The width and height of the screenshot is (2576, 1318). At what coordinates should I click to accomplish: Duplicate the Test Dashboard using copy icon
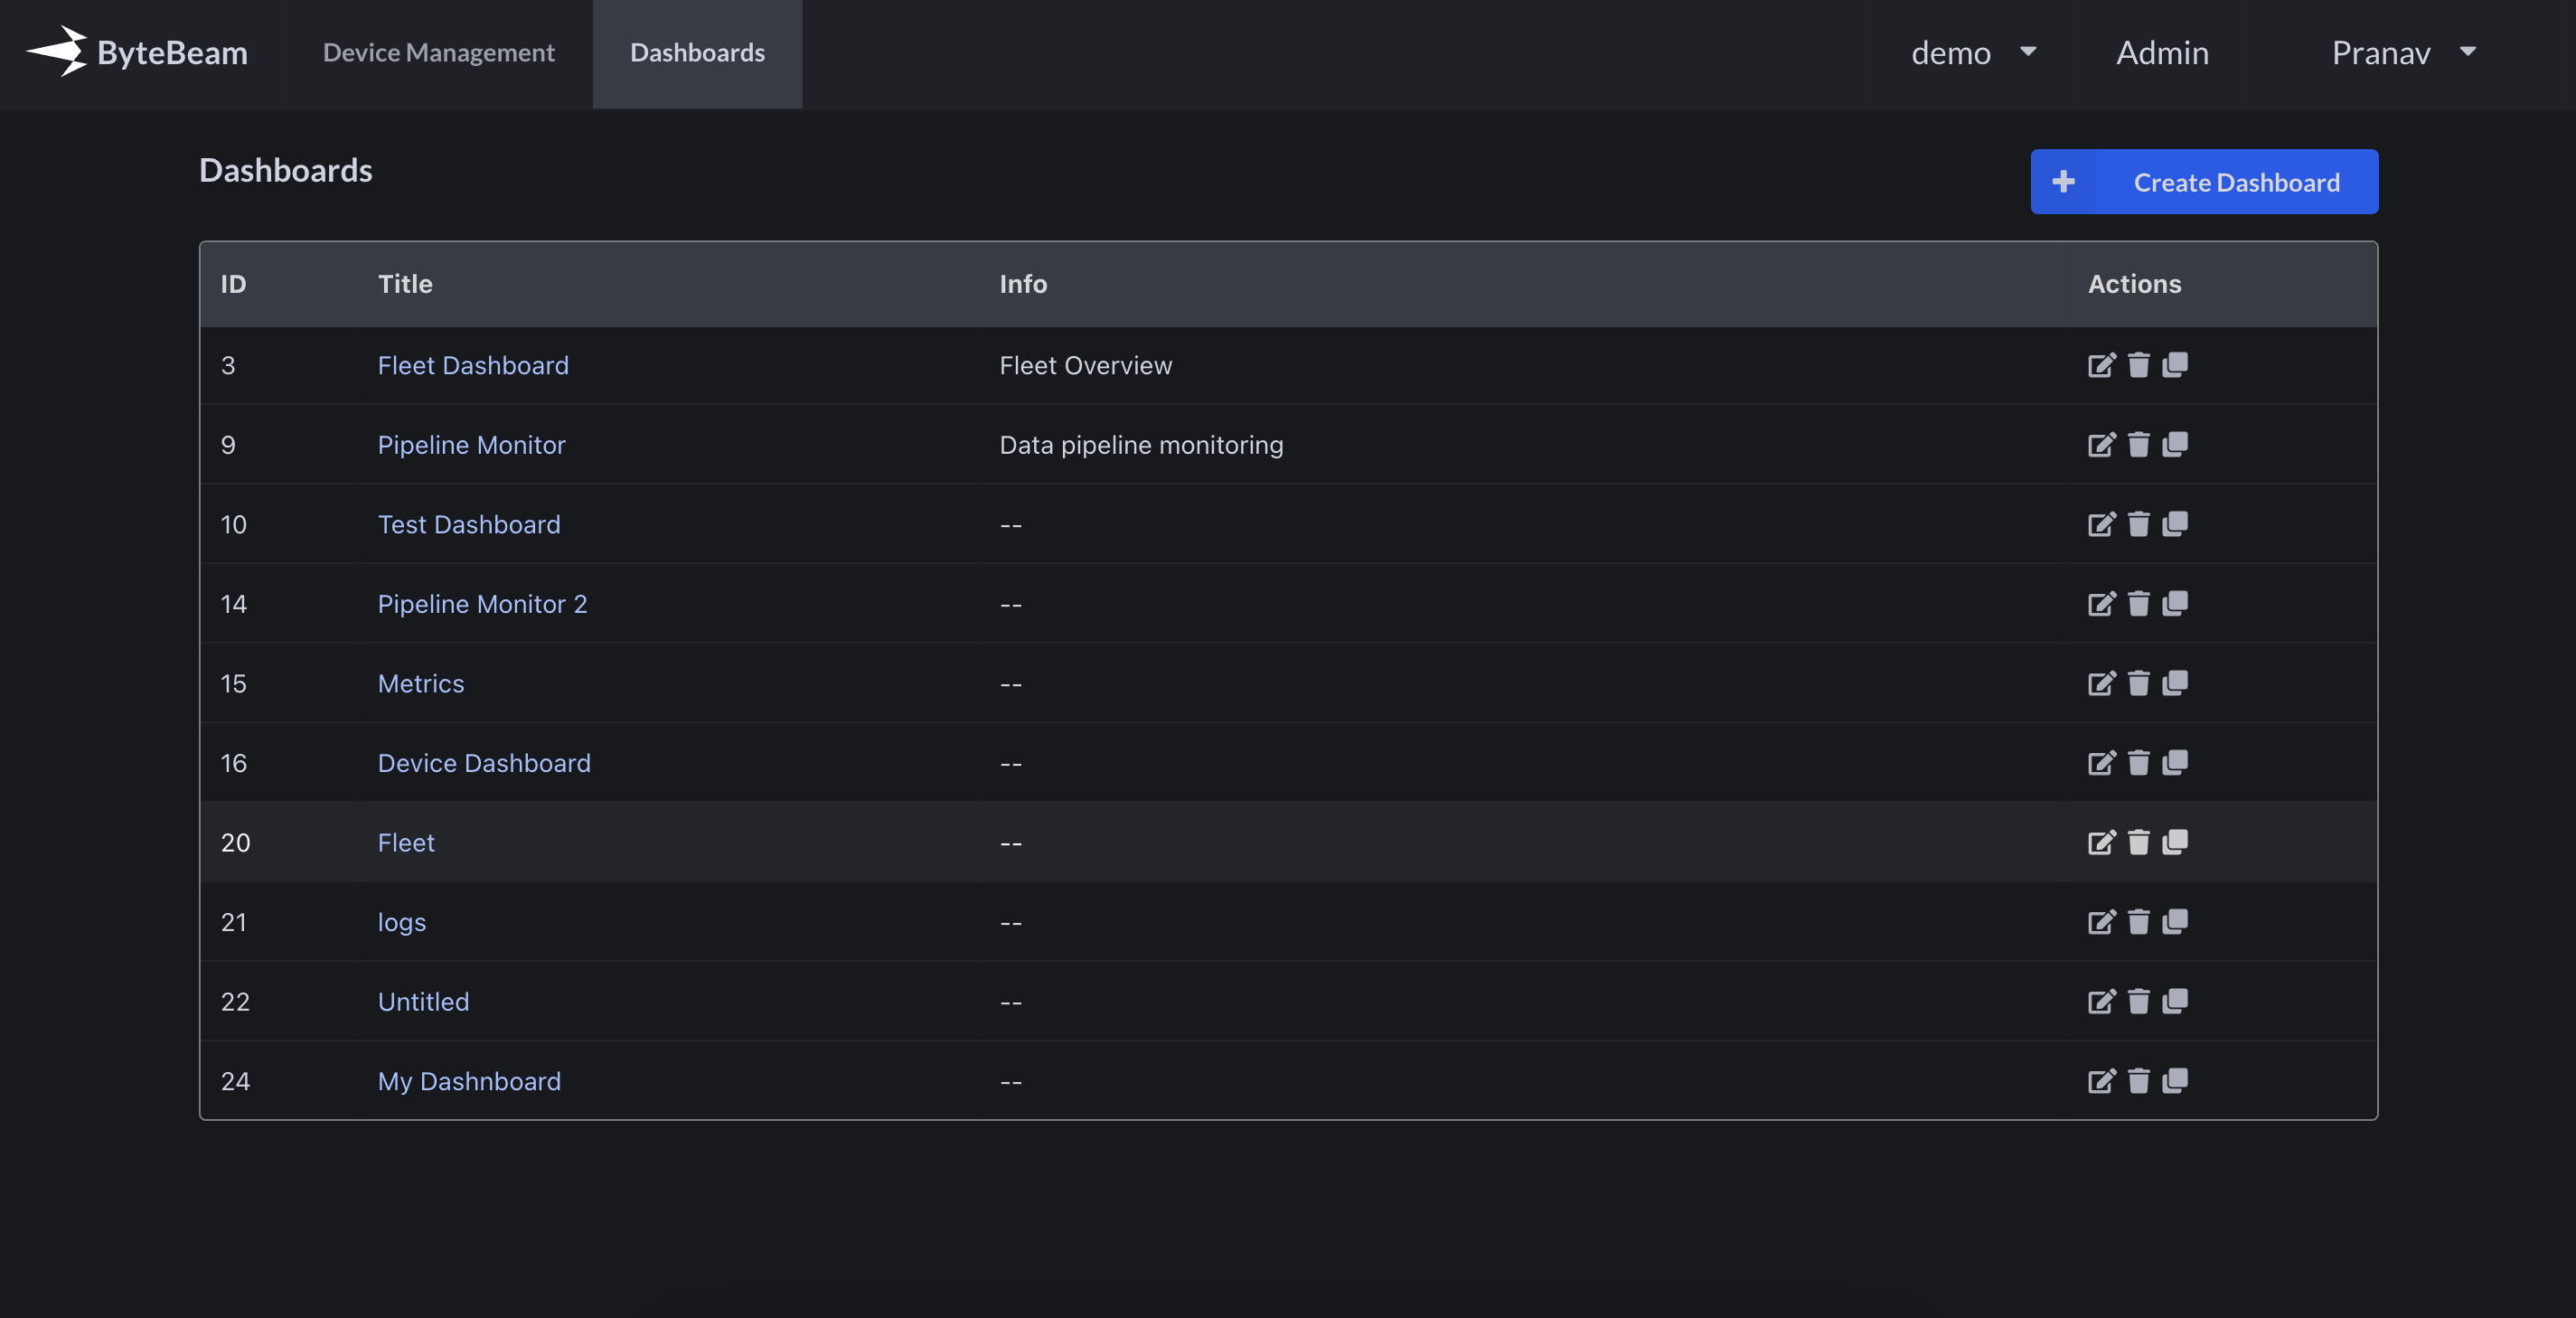point(2175,524)
